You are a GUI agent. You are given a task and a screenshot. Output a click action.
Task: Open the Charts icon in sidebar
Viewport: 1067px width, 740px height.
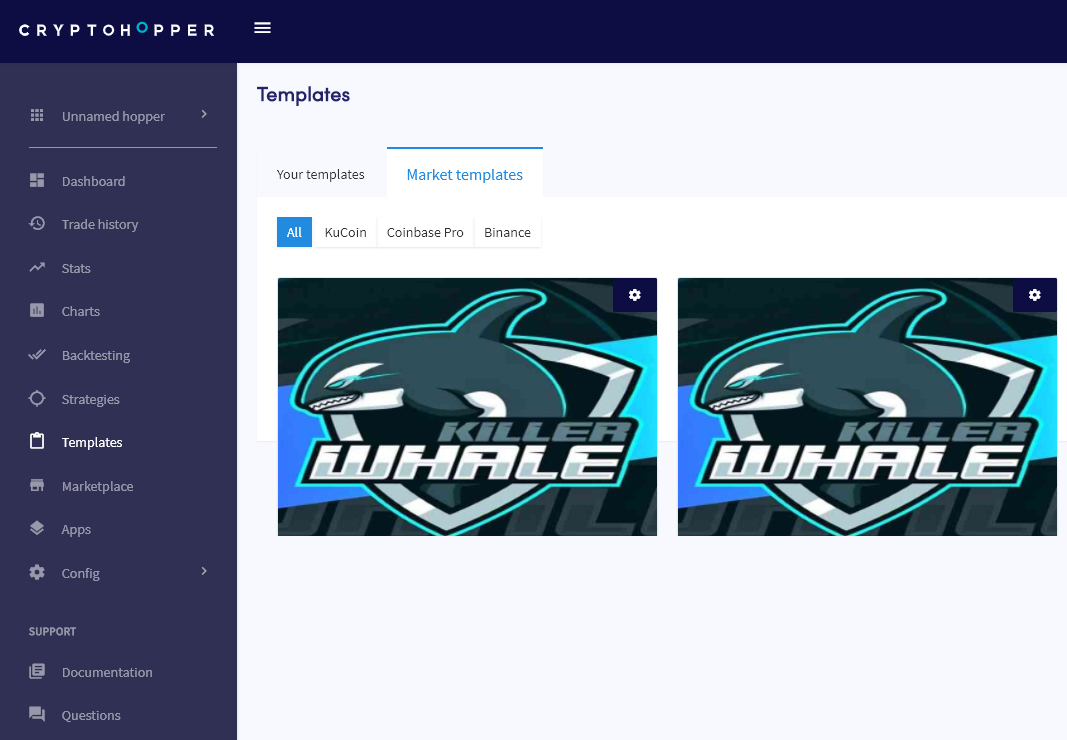[37, 311]
